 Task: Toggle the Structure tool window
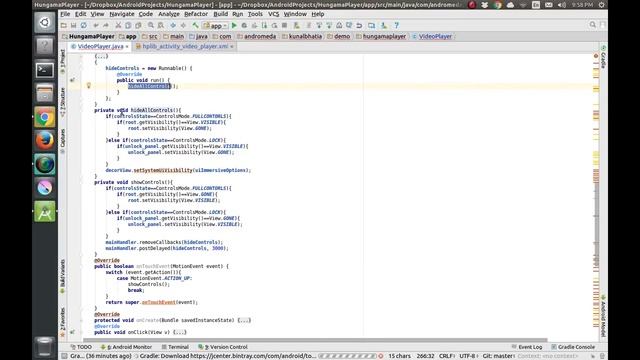tap(62, 102)
